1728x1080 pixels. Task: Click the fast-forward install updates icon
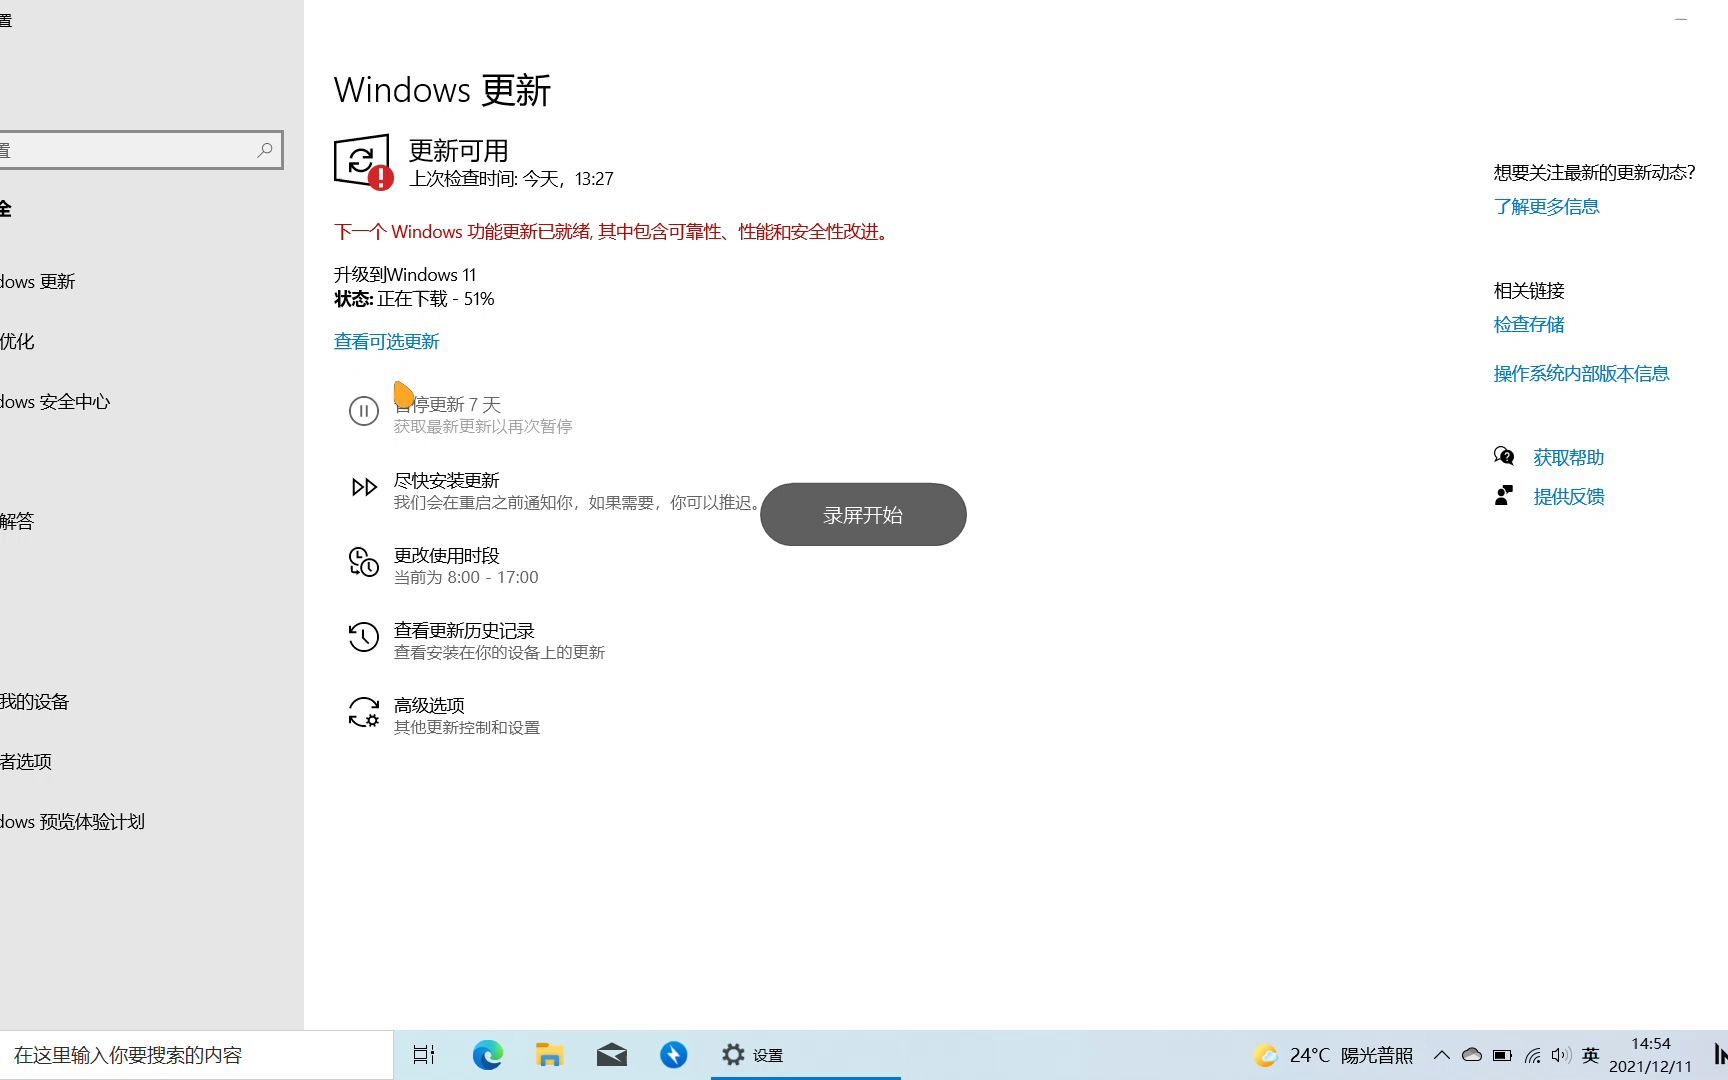(x=364, y=487)
